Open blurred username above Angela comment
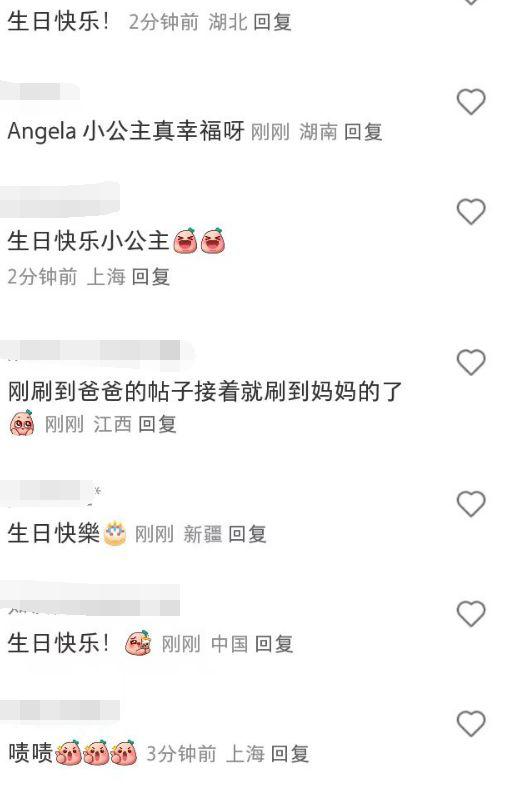This screenshot has height=787, width=519. point(40,92)
